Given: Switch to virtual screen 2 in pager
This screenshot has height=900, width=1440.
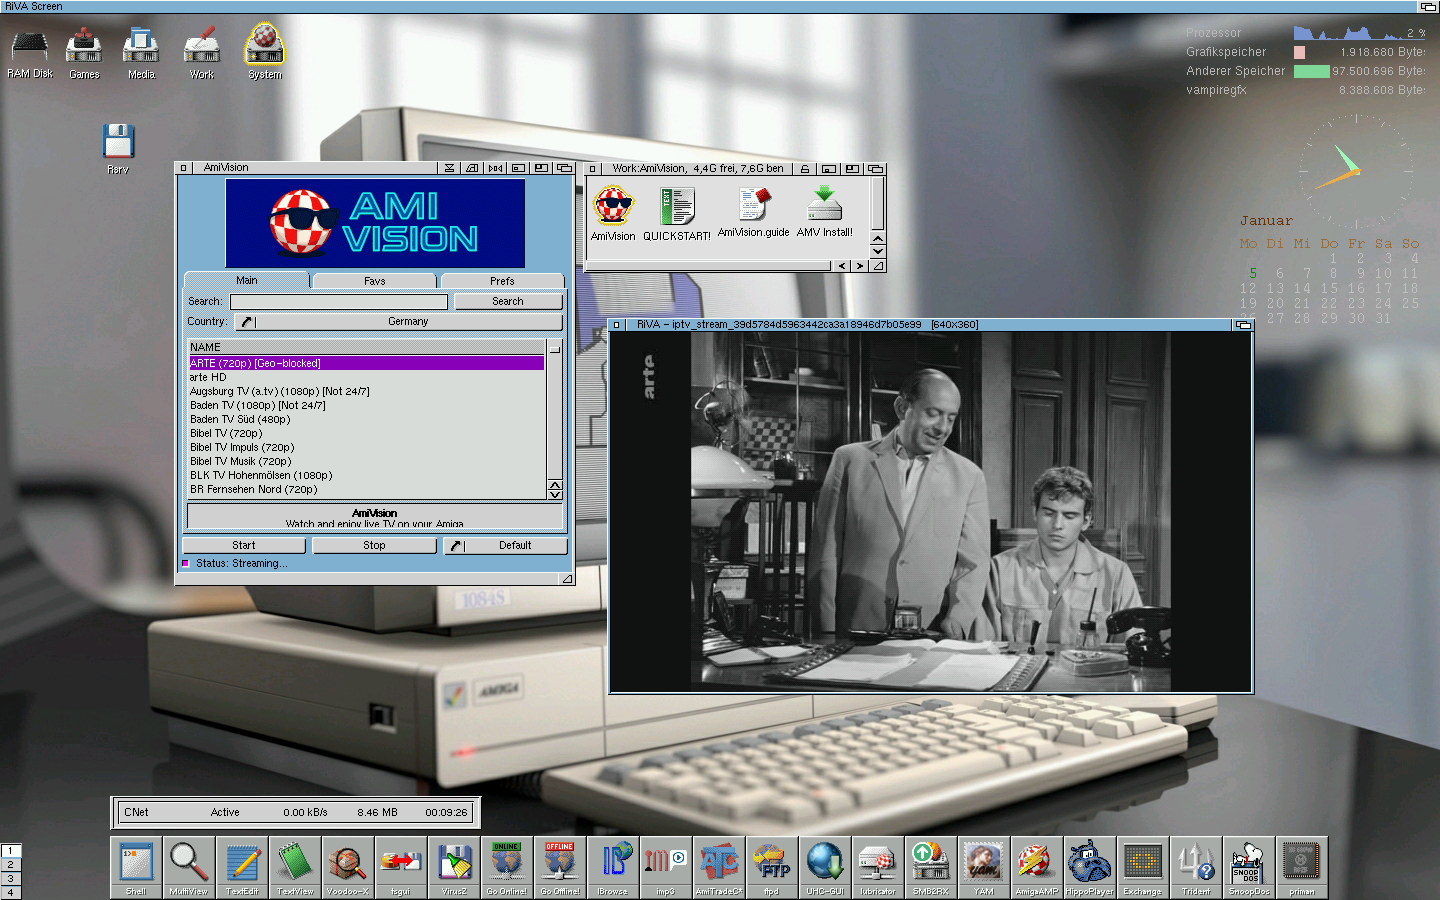Looking at the screenshot, I should pos(11,864).
